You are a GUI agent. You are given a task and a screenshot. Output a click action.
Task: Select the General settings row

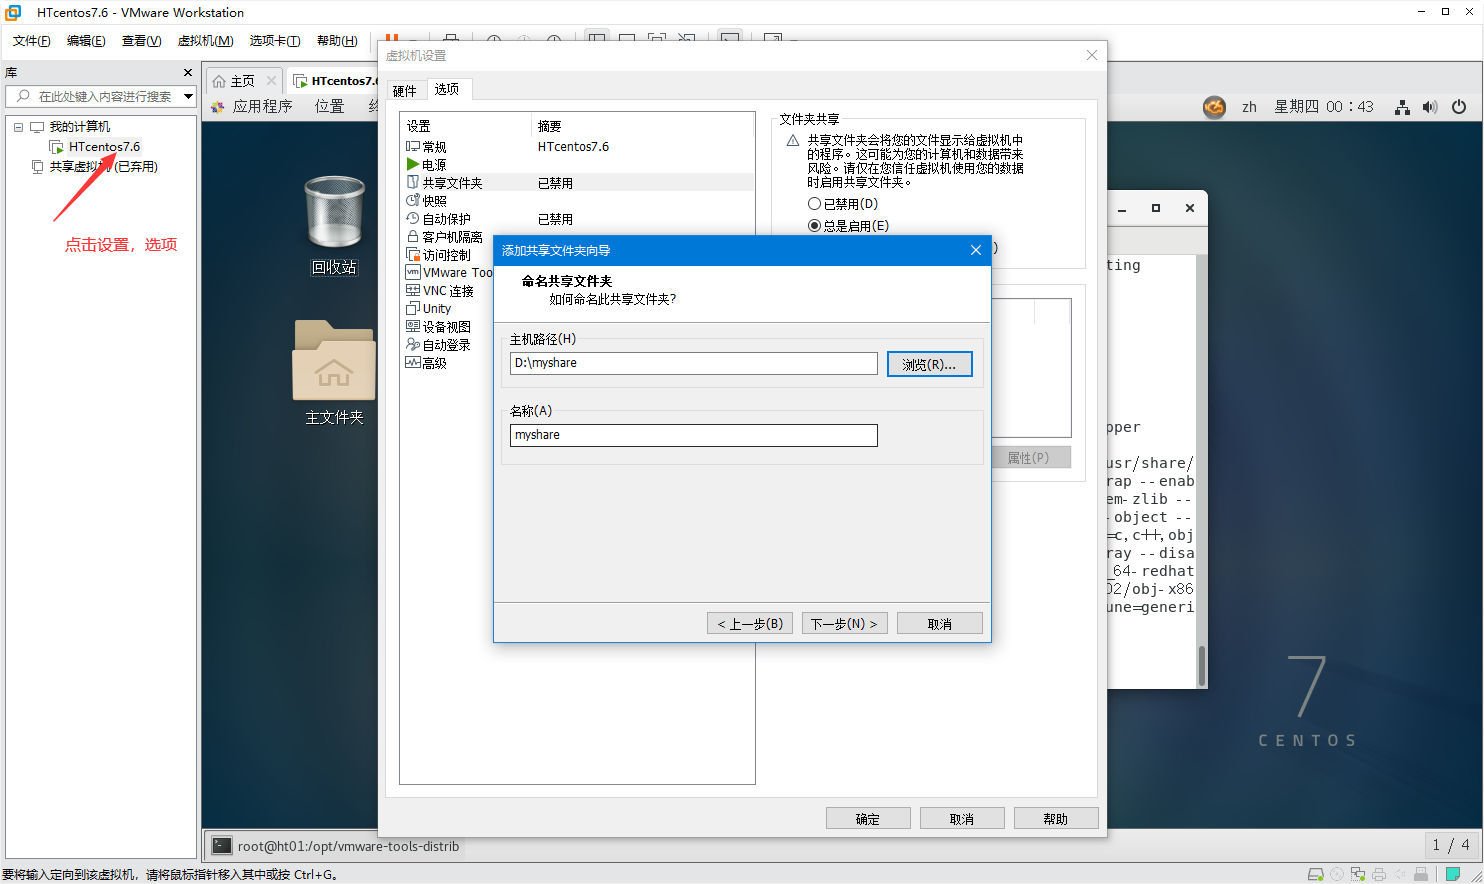coord(577,147)
